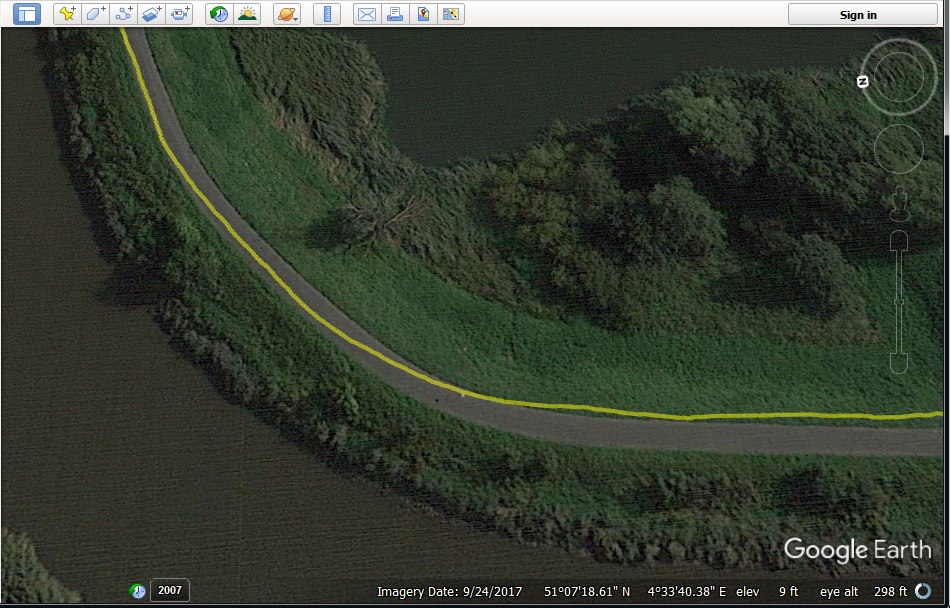950x608 pixels.
Task: Add a placemark with the pushpin icon
Action: point(67,14)
